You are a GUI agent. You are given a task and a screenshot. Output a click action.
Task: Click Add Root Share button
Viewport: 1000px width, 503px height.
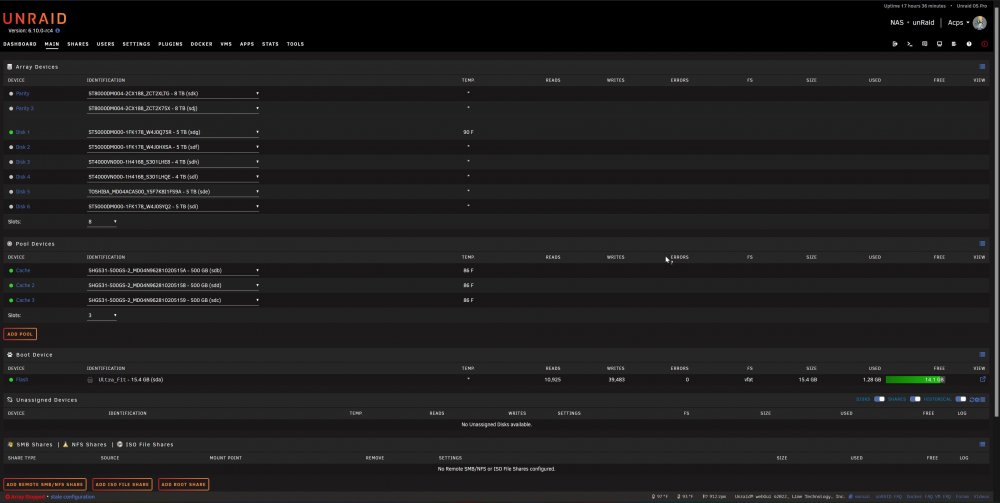coord(184,485)
